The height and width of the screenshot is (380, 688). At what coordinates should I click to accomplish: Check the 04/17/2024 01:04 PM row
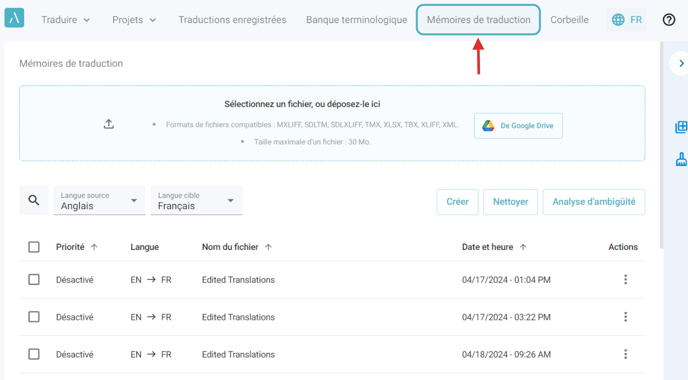[34, 280]
